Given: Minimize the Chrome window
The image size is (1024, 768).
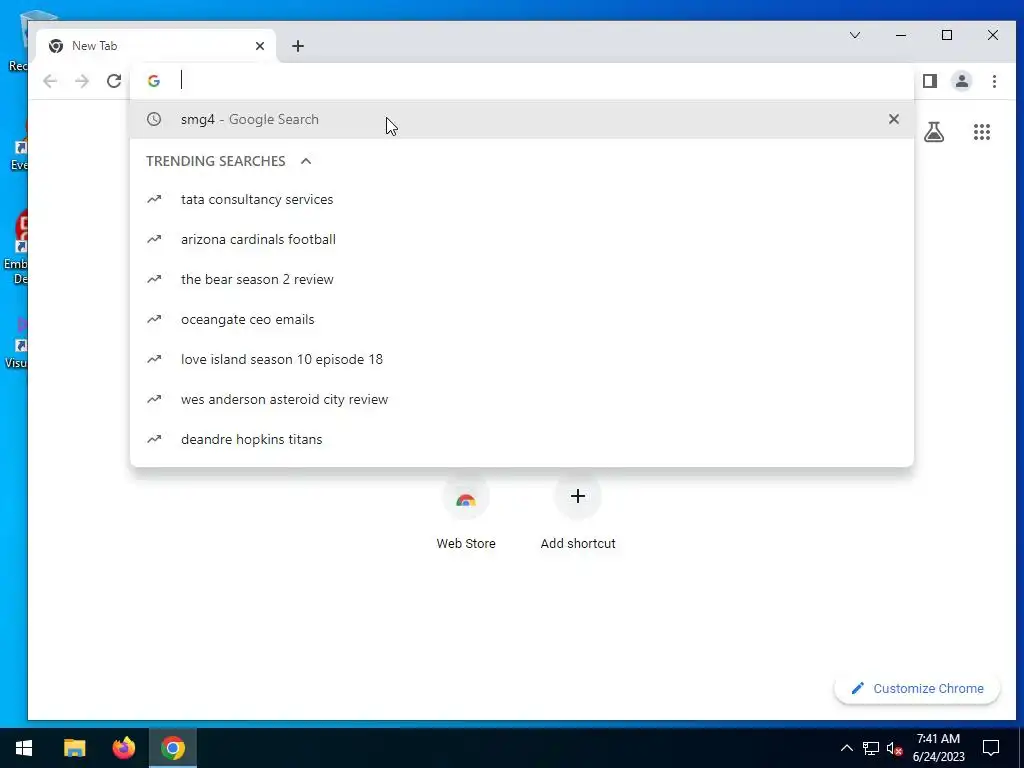Looking at the screenshot, I should (x=901, y=35).
